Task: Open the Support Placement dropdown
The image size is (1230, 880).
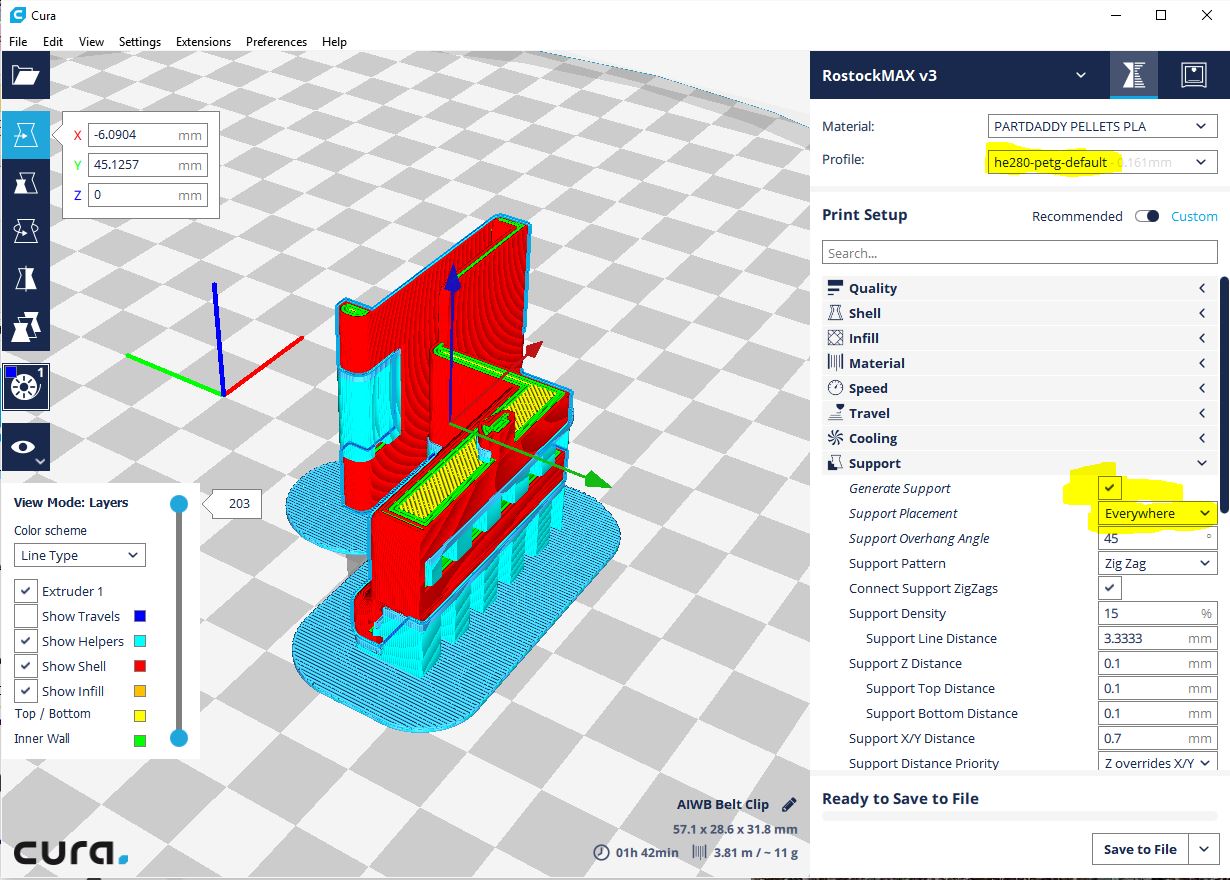Action: coord(1157,513)
